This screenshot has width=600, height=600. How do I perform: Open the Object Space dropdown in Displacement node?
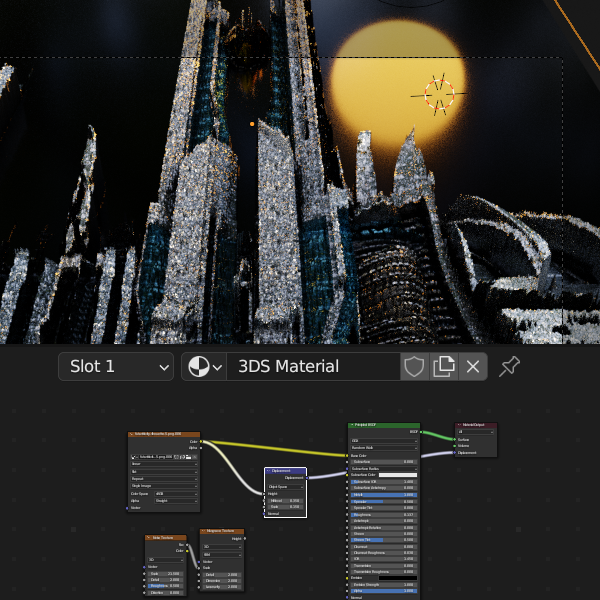(285, 487)
